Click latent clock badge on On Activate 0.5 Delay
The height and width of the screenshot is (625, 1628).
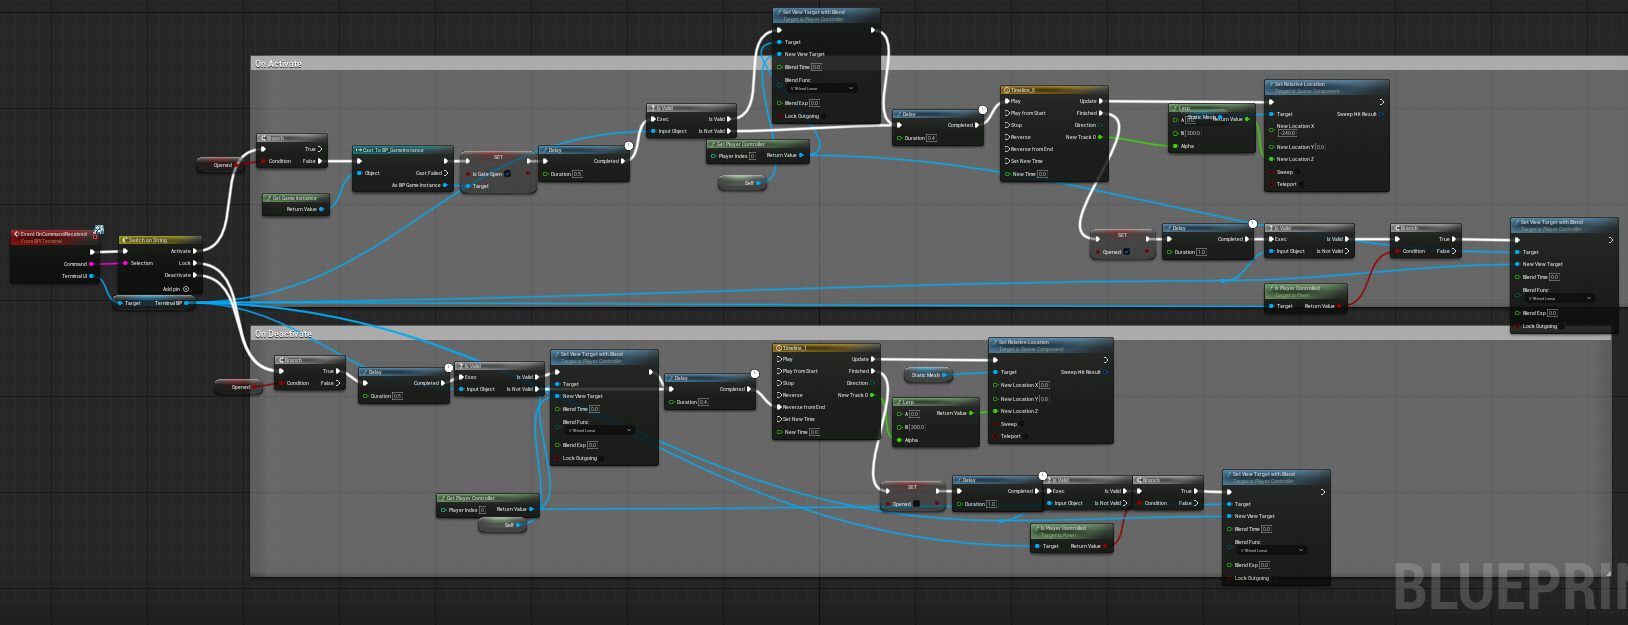click(x=629, y=146)
